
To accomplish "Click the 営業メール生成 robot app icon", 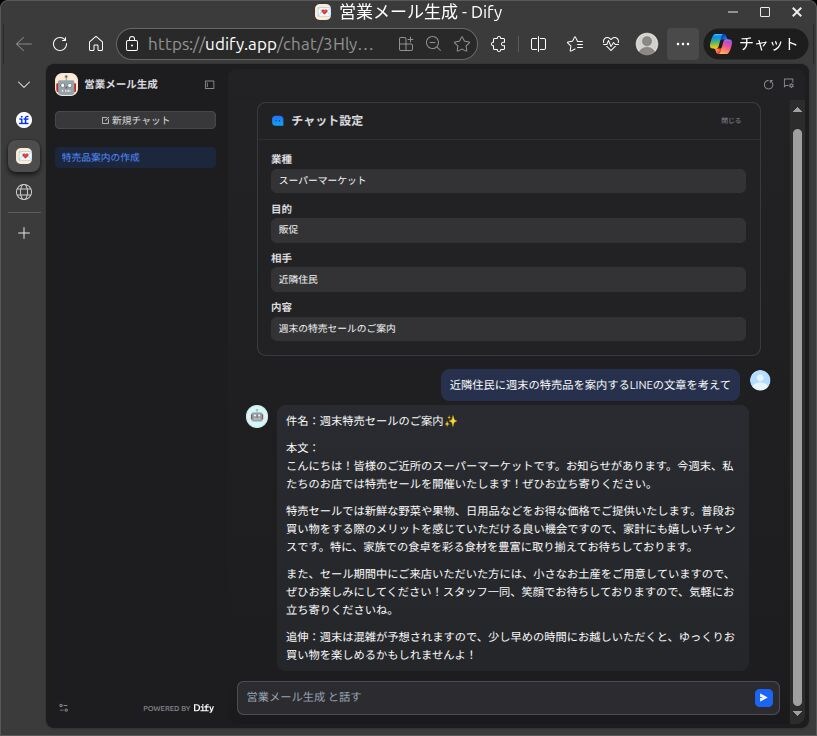I will 66,84.
